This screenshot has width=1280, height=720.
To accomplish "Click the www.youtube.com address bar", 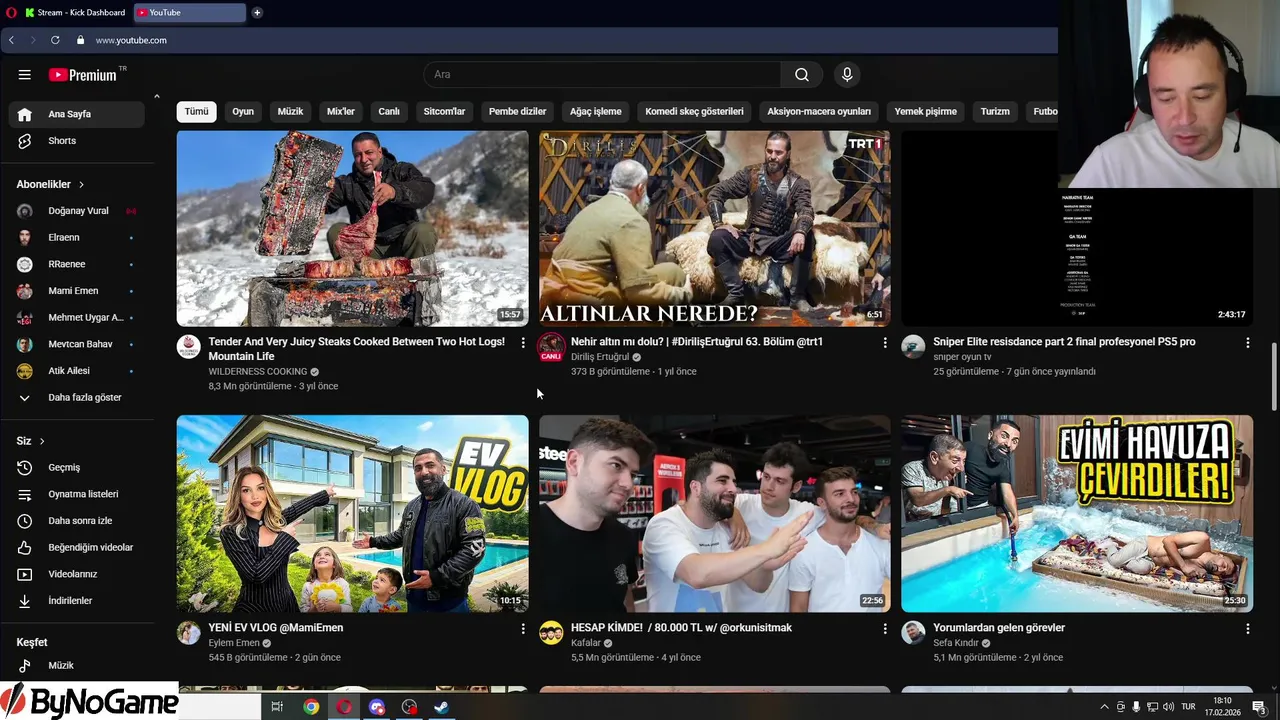I will [x=131, y=40].
